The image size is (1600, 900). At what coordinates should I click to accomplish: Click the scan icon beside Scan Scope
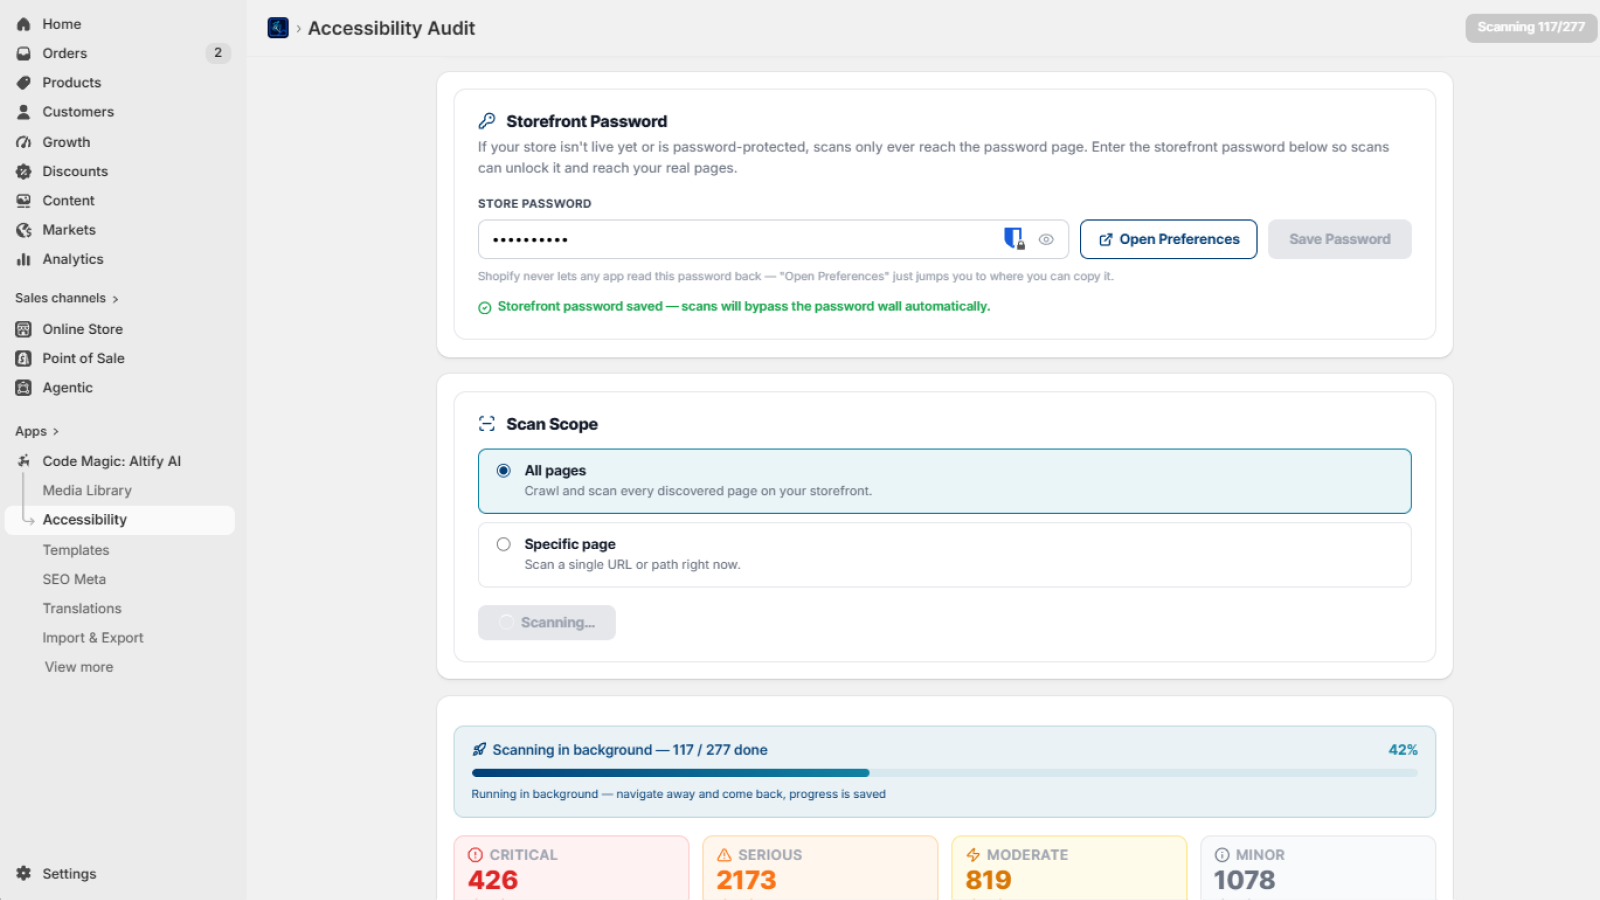point(487,424)
